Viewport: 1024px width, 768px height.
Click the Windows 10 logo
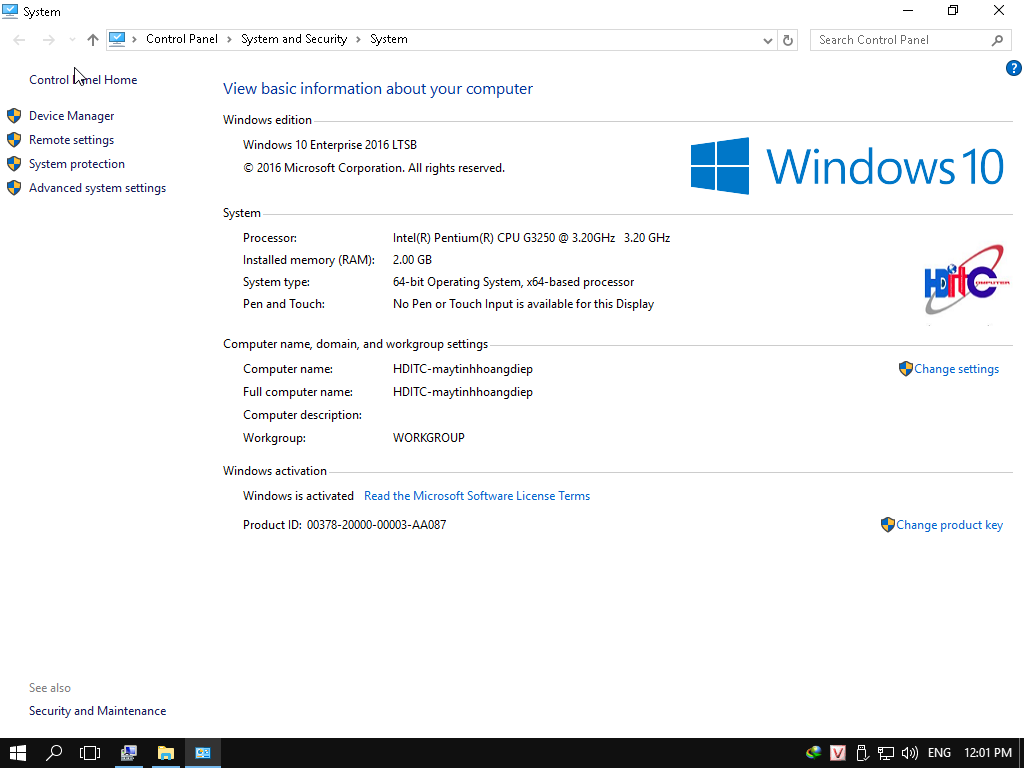coord(847,166)
